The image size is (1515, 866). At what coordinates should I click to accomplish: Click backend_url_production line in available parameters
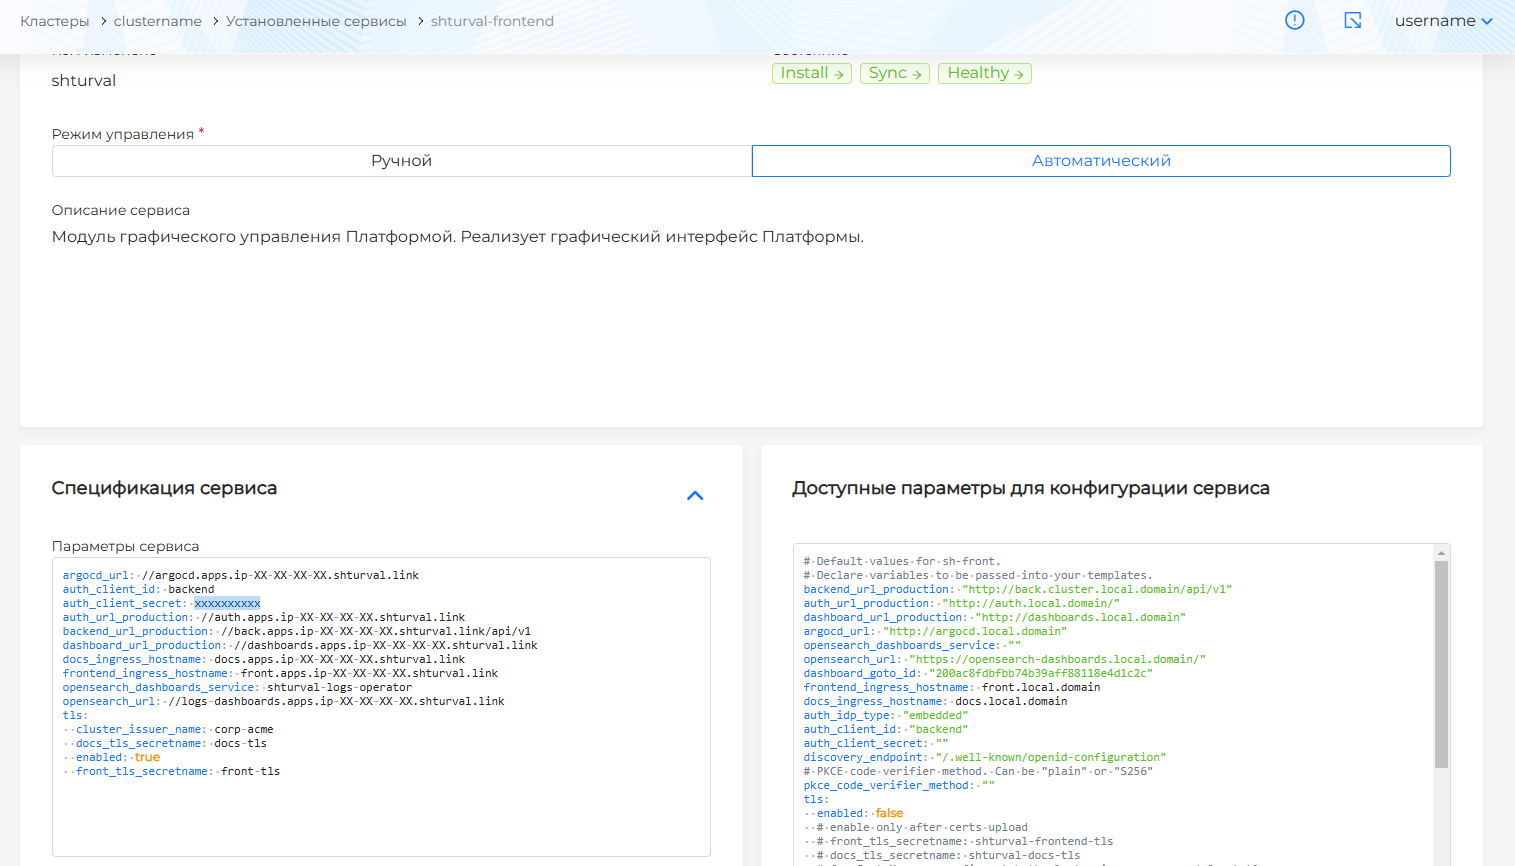(x=1018, y=589)
